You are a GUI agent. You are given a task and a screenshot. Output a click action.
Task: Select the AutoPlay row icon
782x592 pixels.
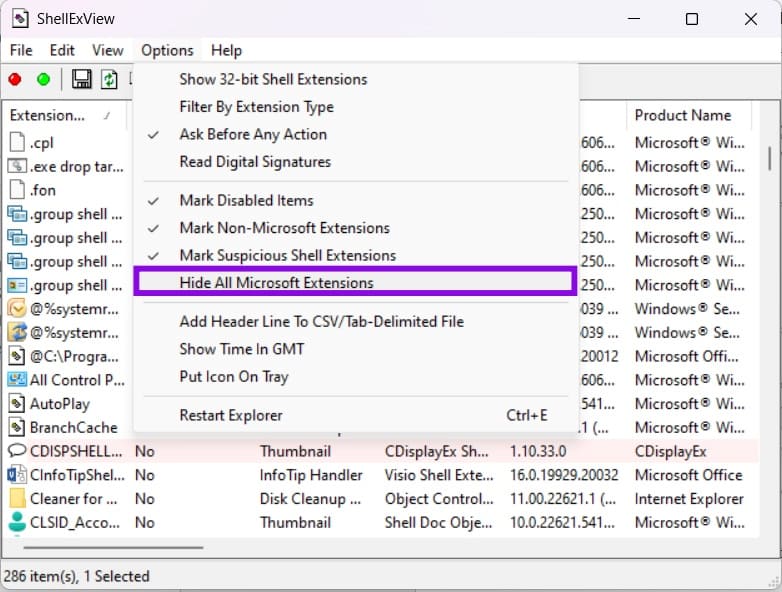pyautogui.click(x=17, y=403)
